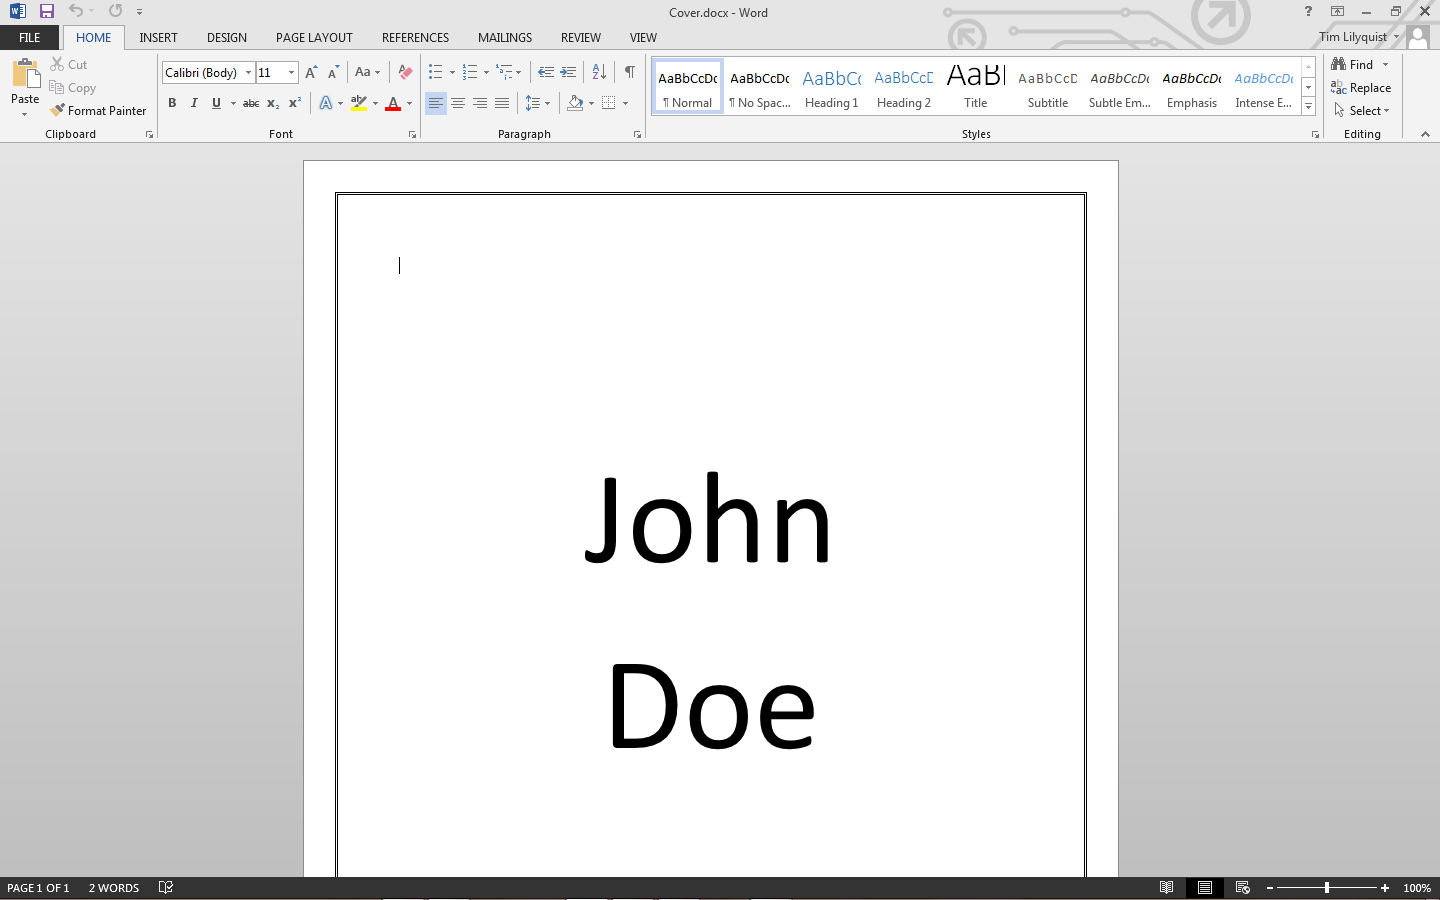Click Replace button
Viewport: 1440px width, 900px height.
pyautogui.click(x=1361, y=88)
